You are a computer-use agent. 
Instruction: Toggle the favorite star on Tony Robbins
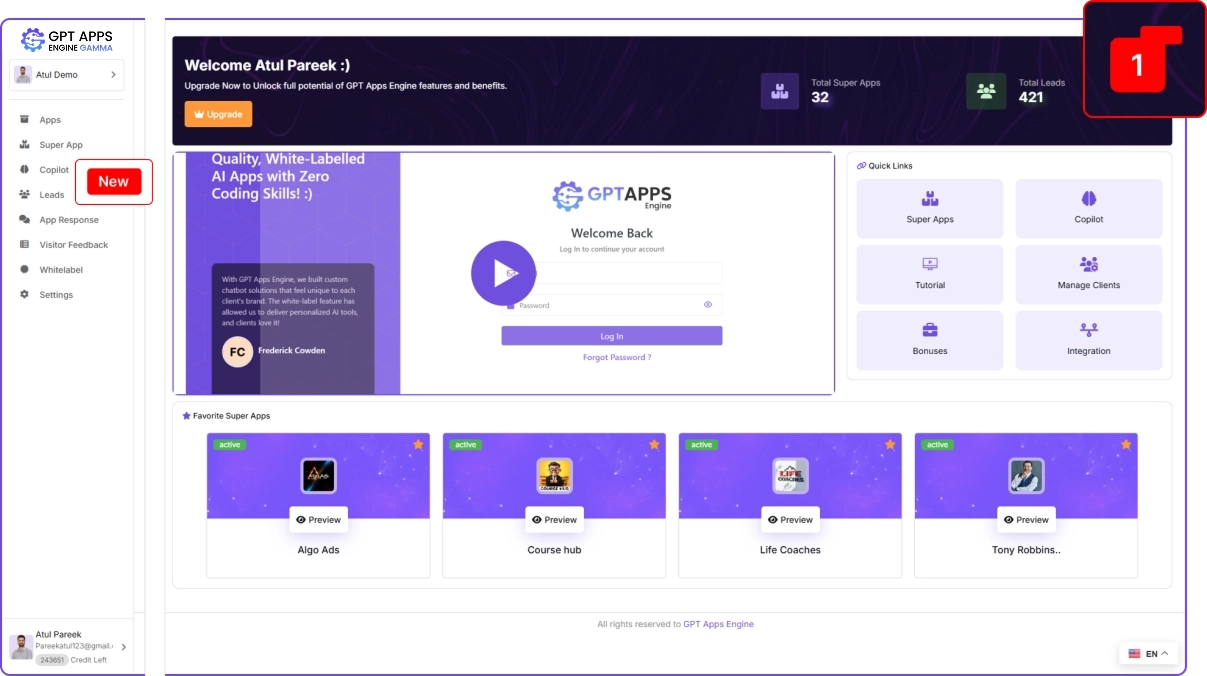pos(1126,444)
